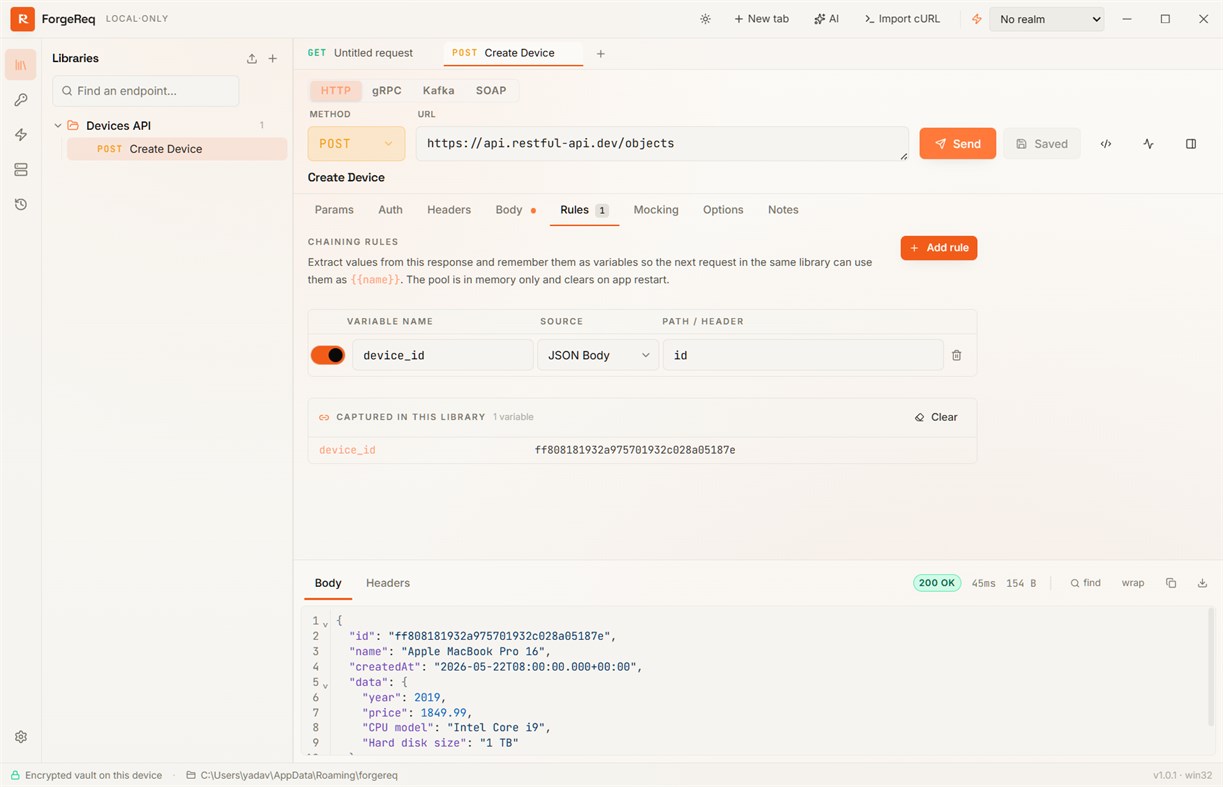Viewport: 1223px width, 787px height.
Task: Open the server stack sidebar icon
Action: tap(21, 170)
